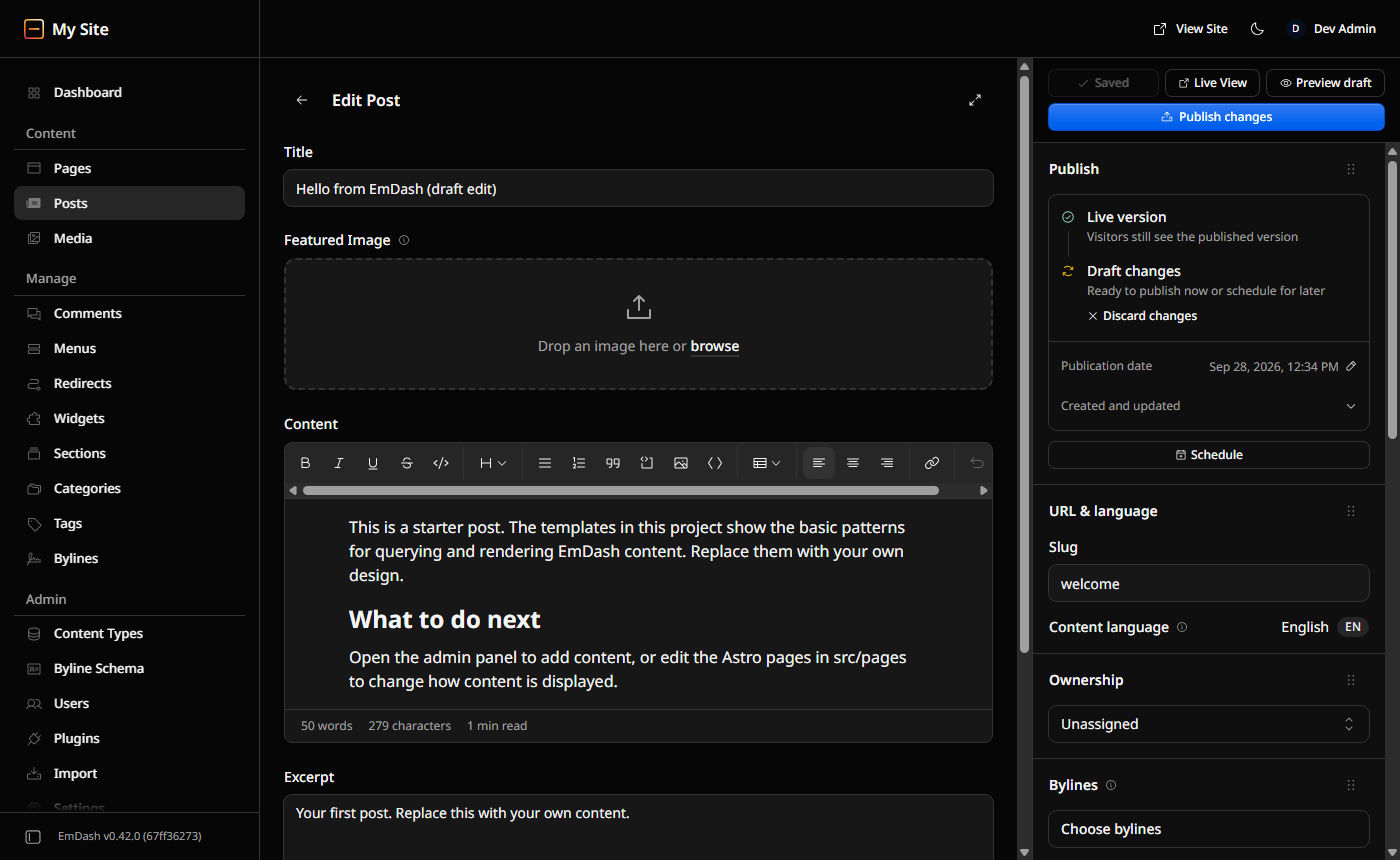This screenshot has width=1400, height=860.
Task: Add a blockquote using the quote icon
Action: (613, 463)
